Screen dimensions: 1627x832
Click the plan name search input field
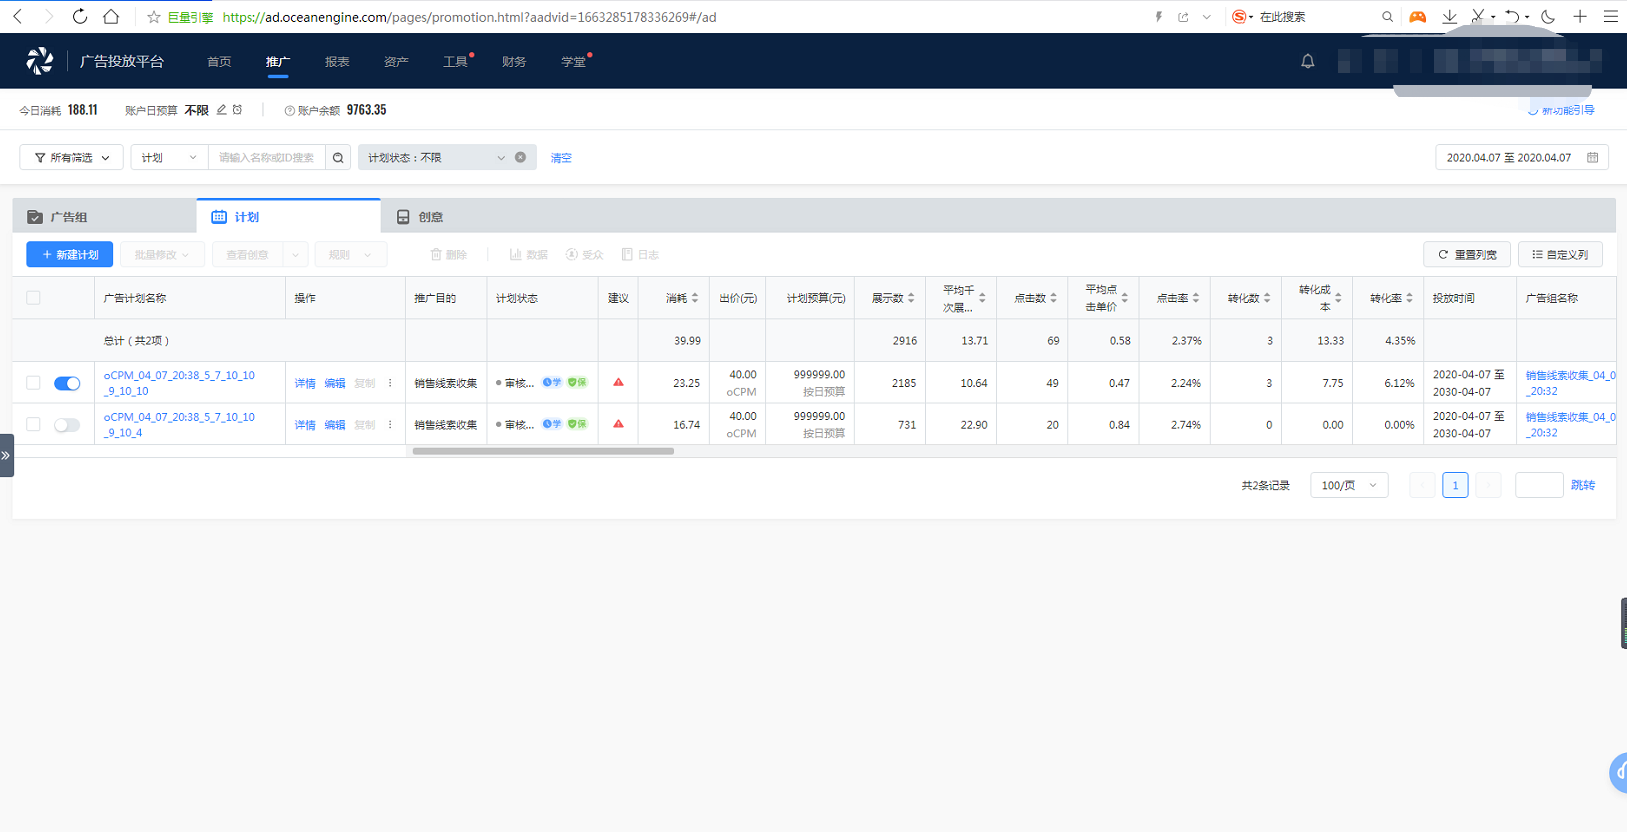click(x=266, y=158)
